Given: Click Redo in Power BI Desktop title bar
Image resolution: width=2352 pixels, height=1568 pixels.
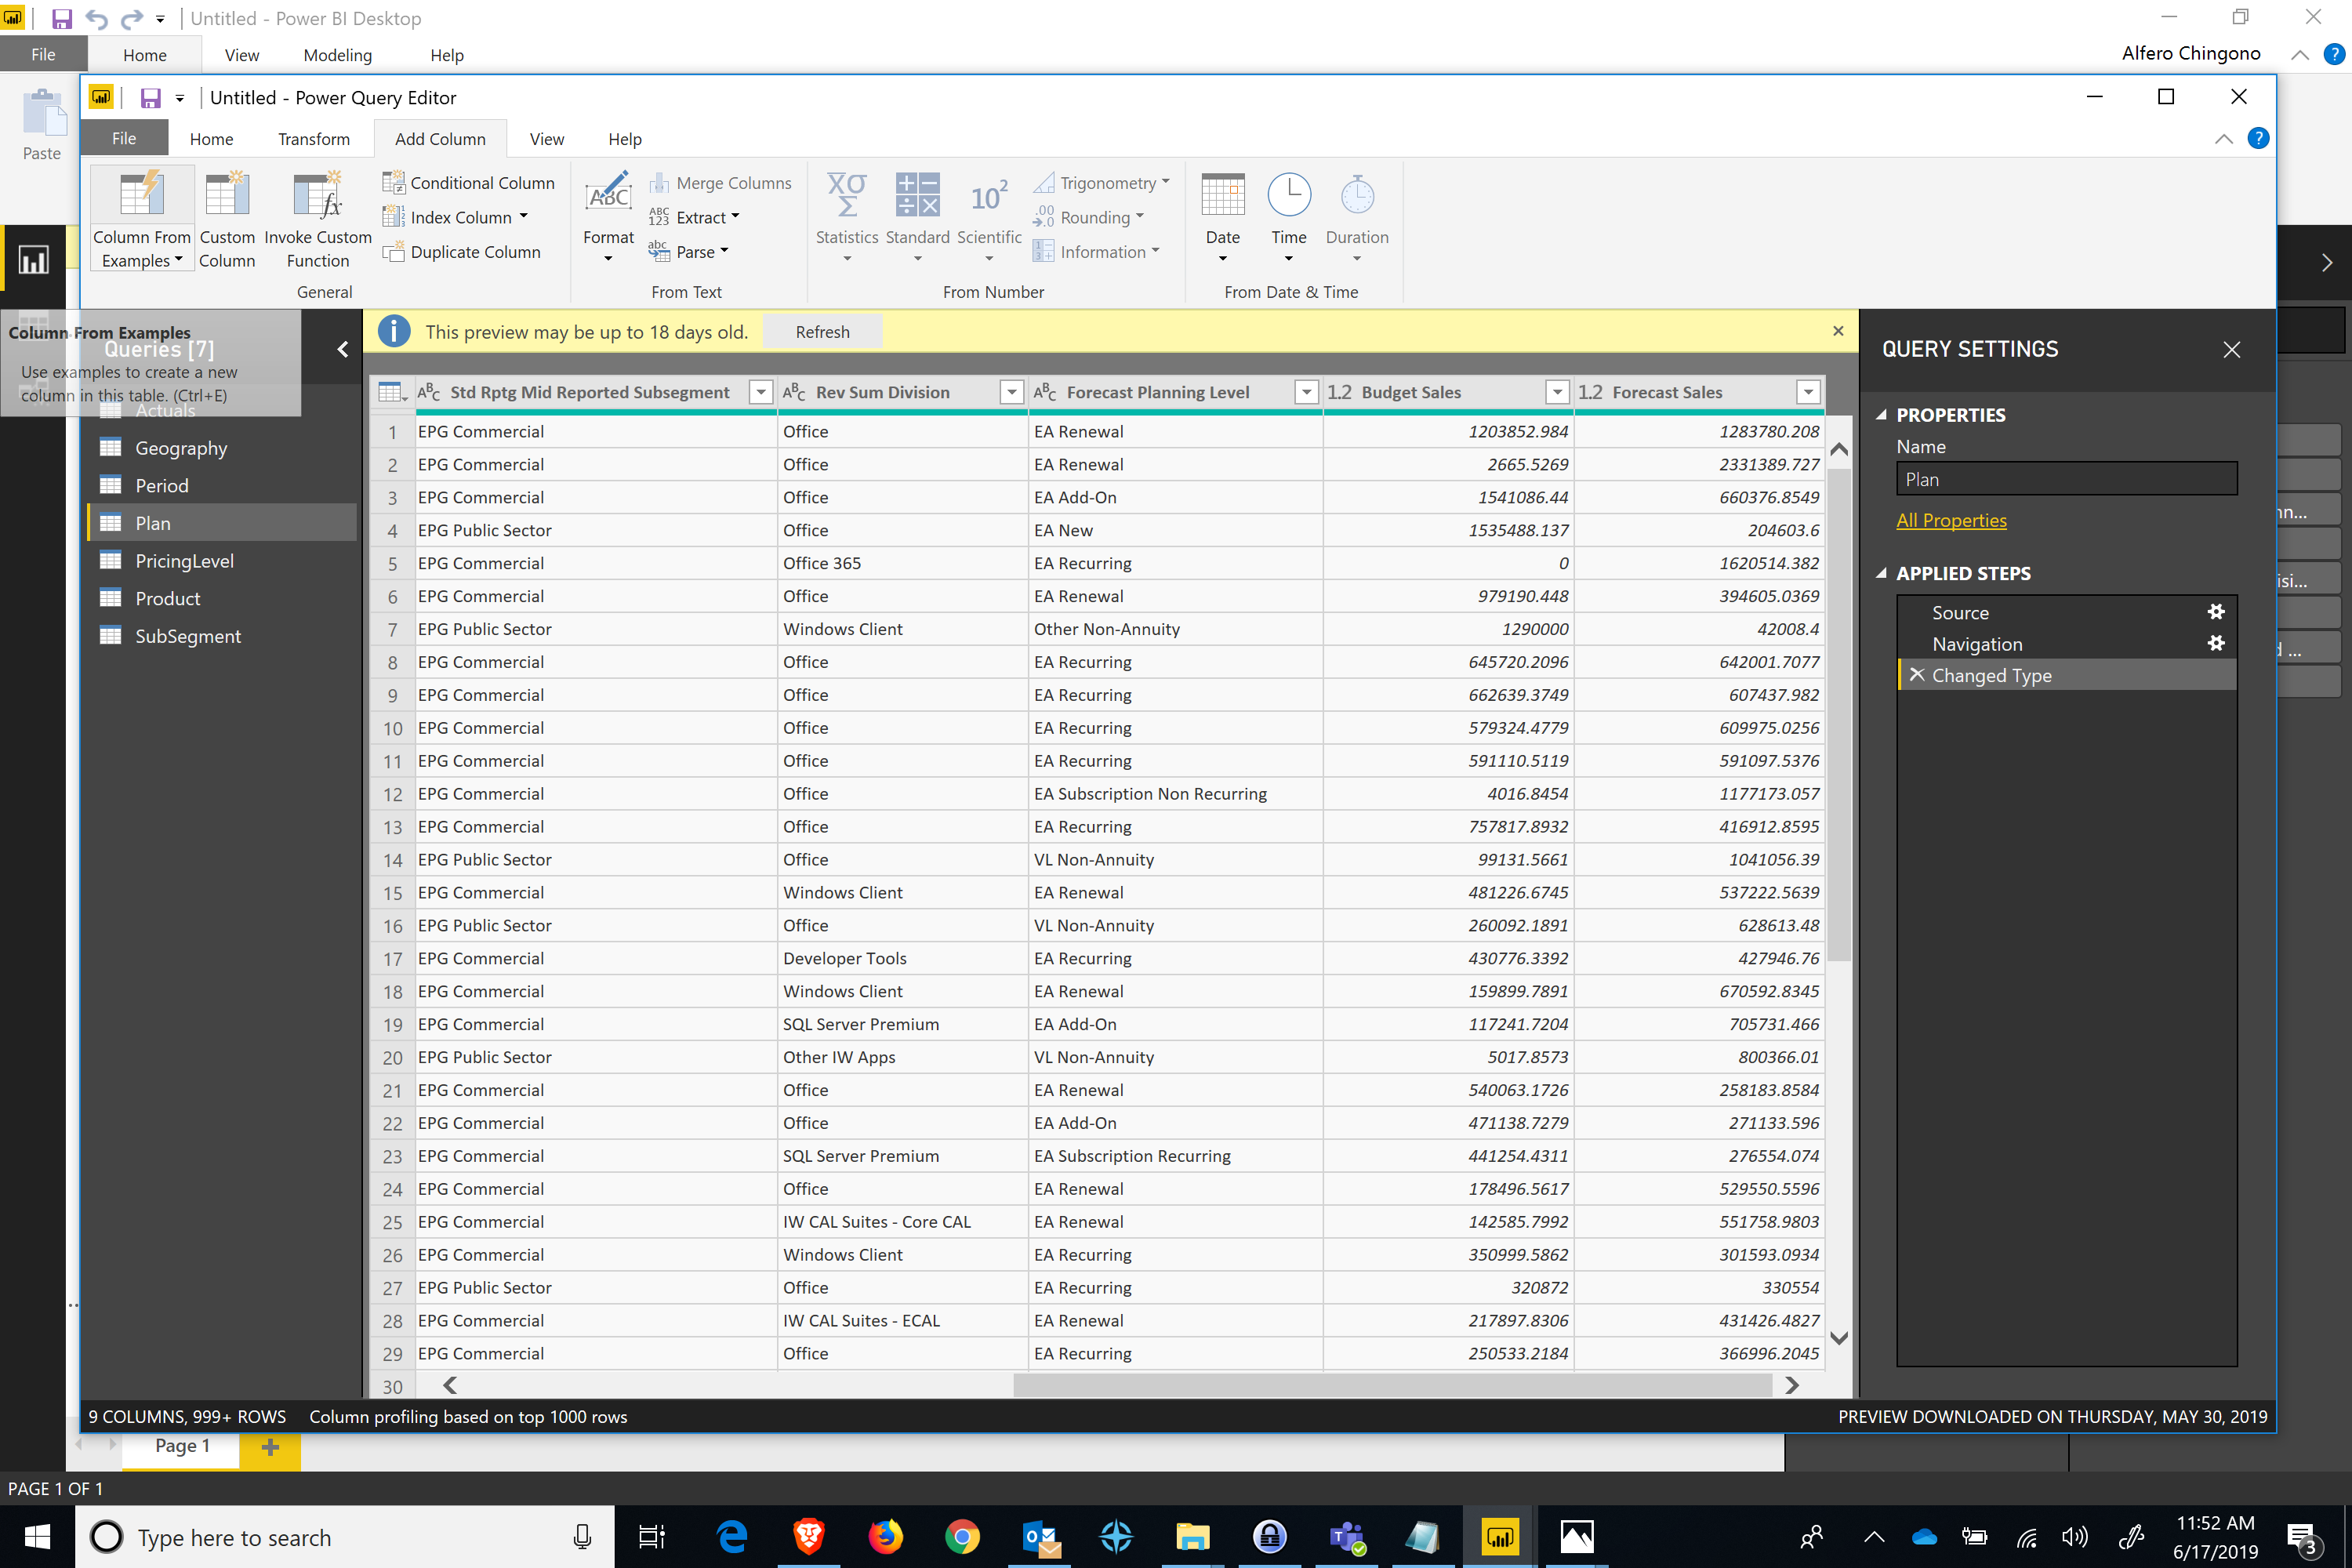Looking at the screenshot, I should click(131, 19).
